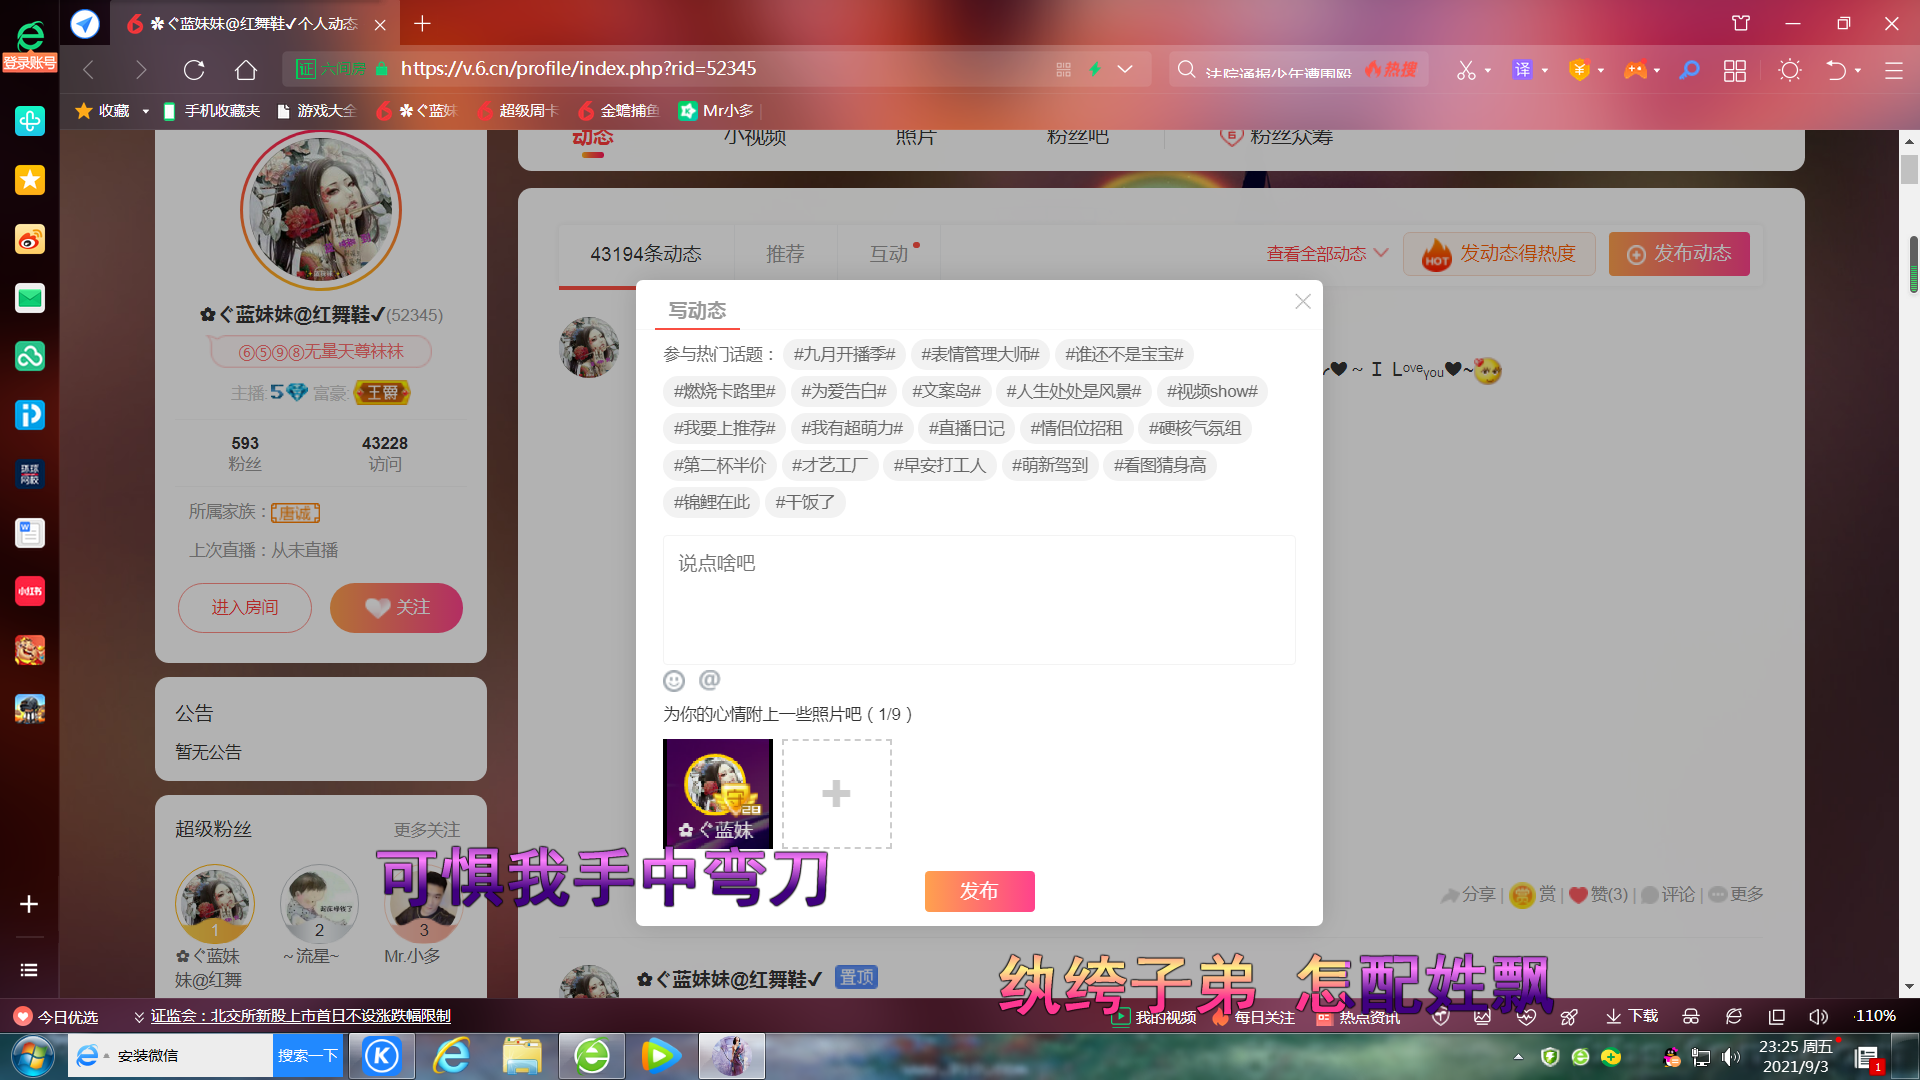The height and width of the screenshot is (1080, 1920).
Task: Choose the #谁还不是宝宝# topic
Action: 1124,354
